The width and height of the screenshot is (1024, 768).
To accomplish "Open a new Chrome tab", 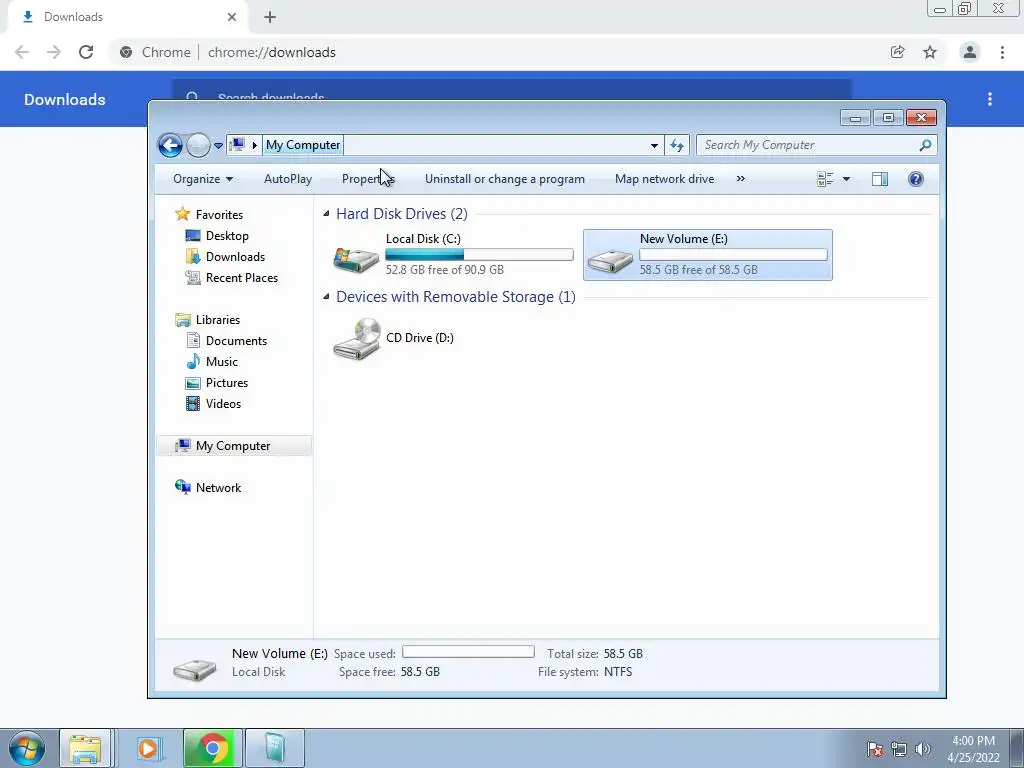I will click(x=270, y=17).
